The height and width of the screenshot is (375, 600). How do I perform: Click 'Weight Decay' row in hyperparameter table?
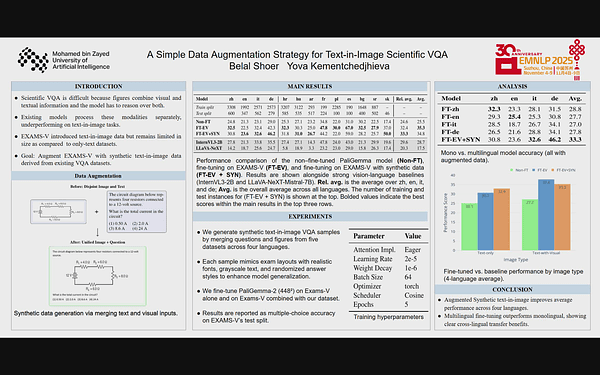pyautogui.click(x=388, y=268)
